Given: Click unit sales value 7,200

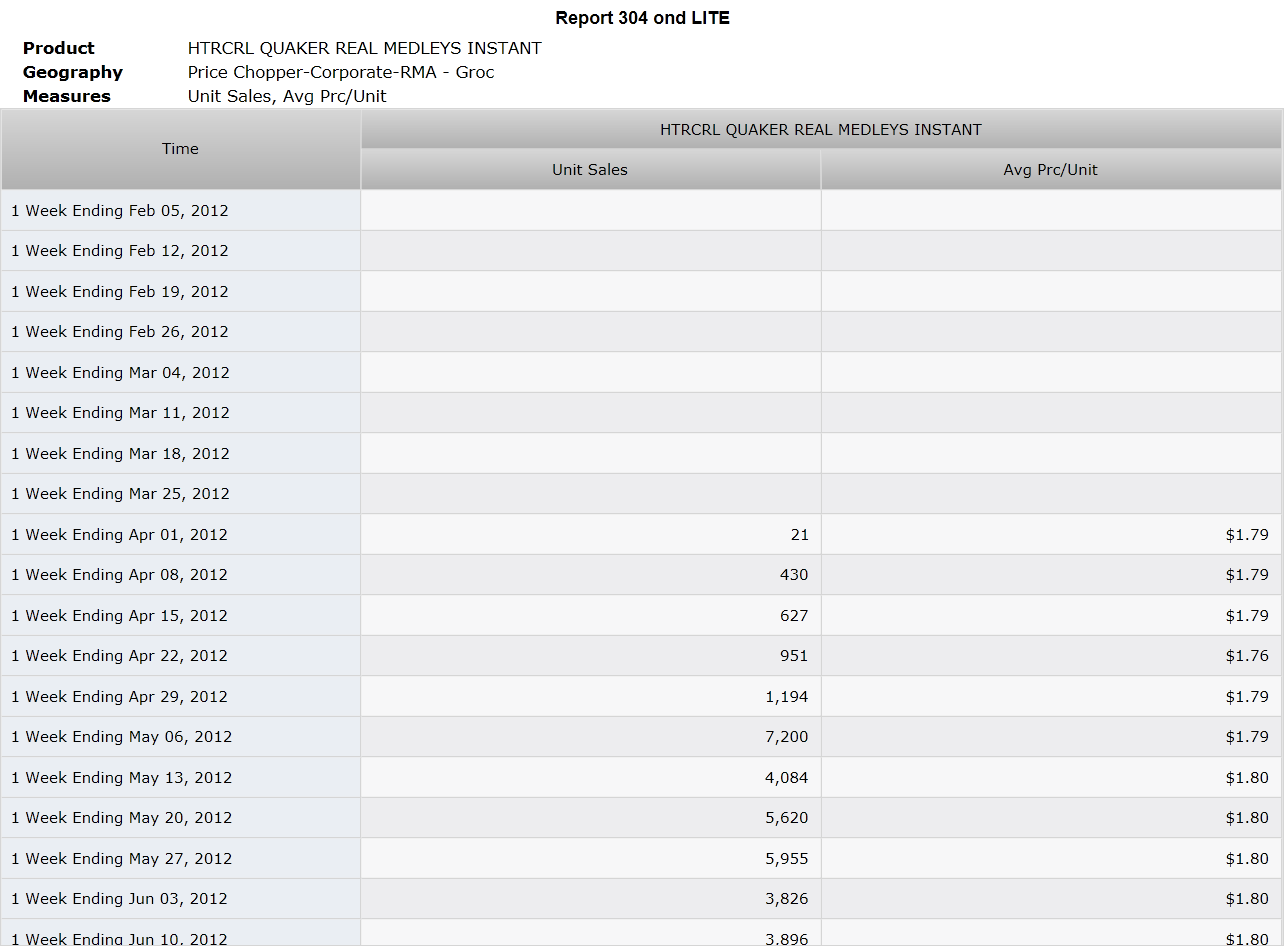Looking at the screenshot, I should click(x=787, y=737).
